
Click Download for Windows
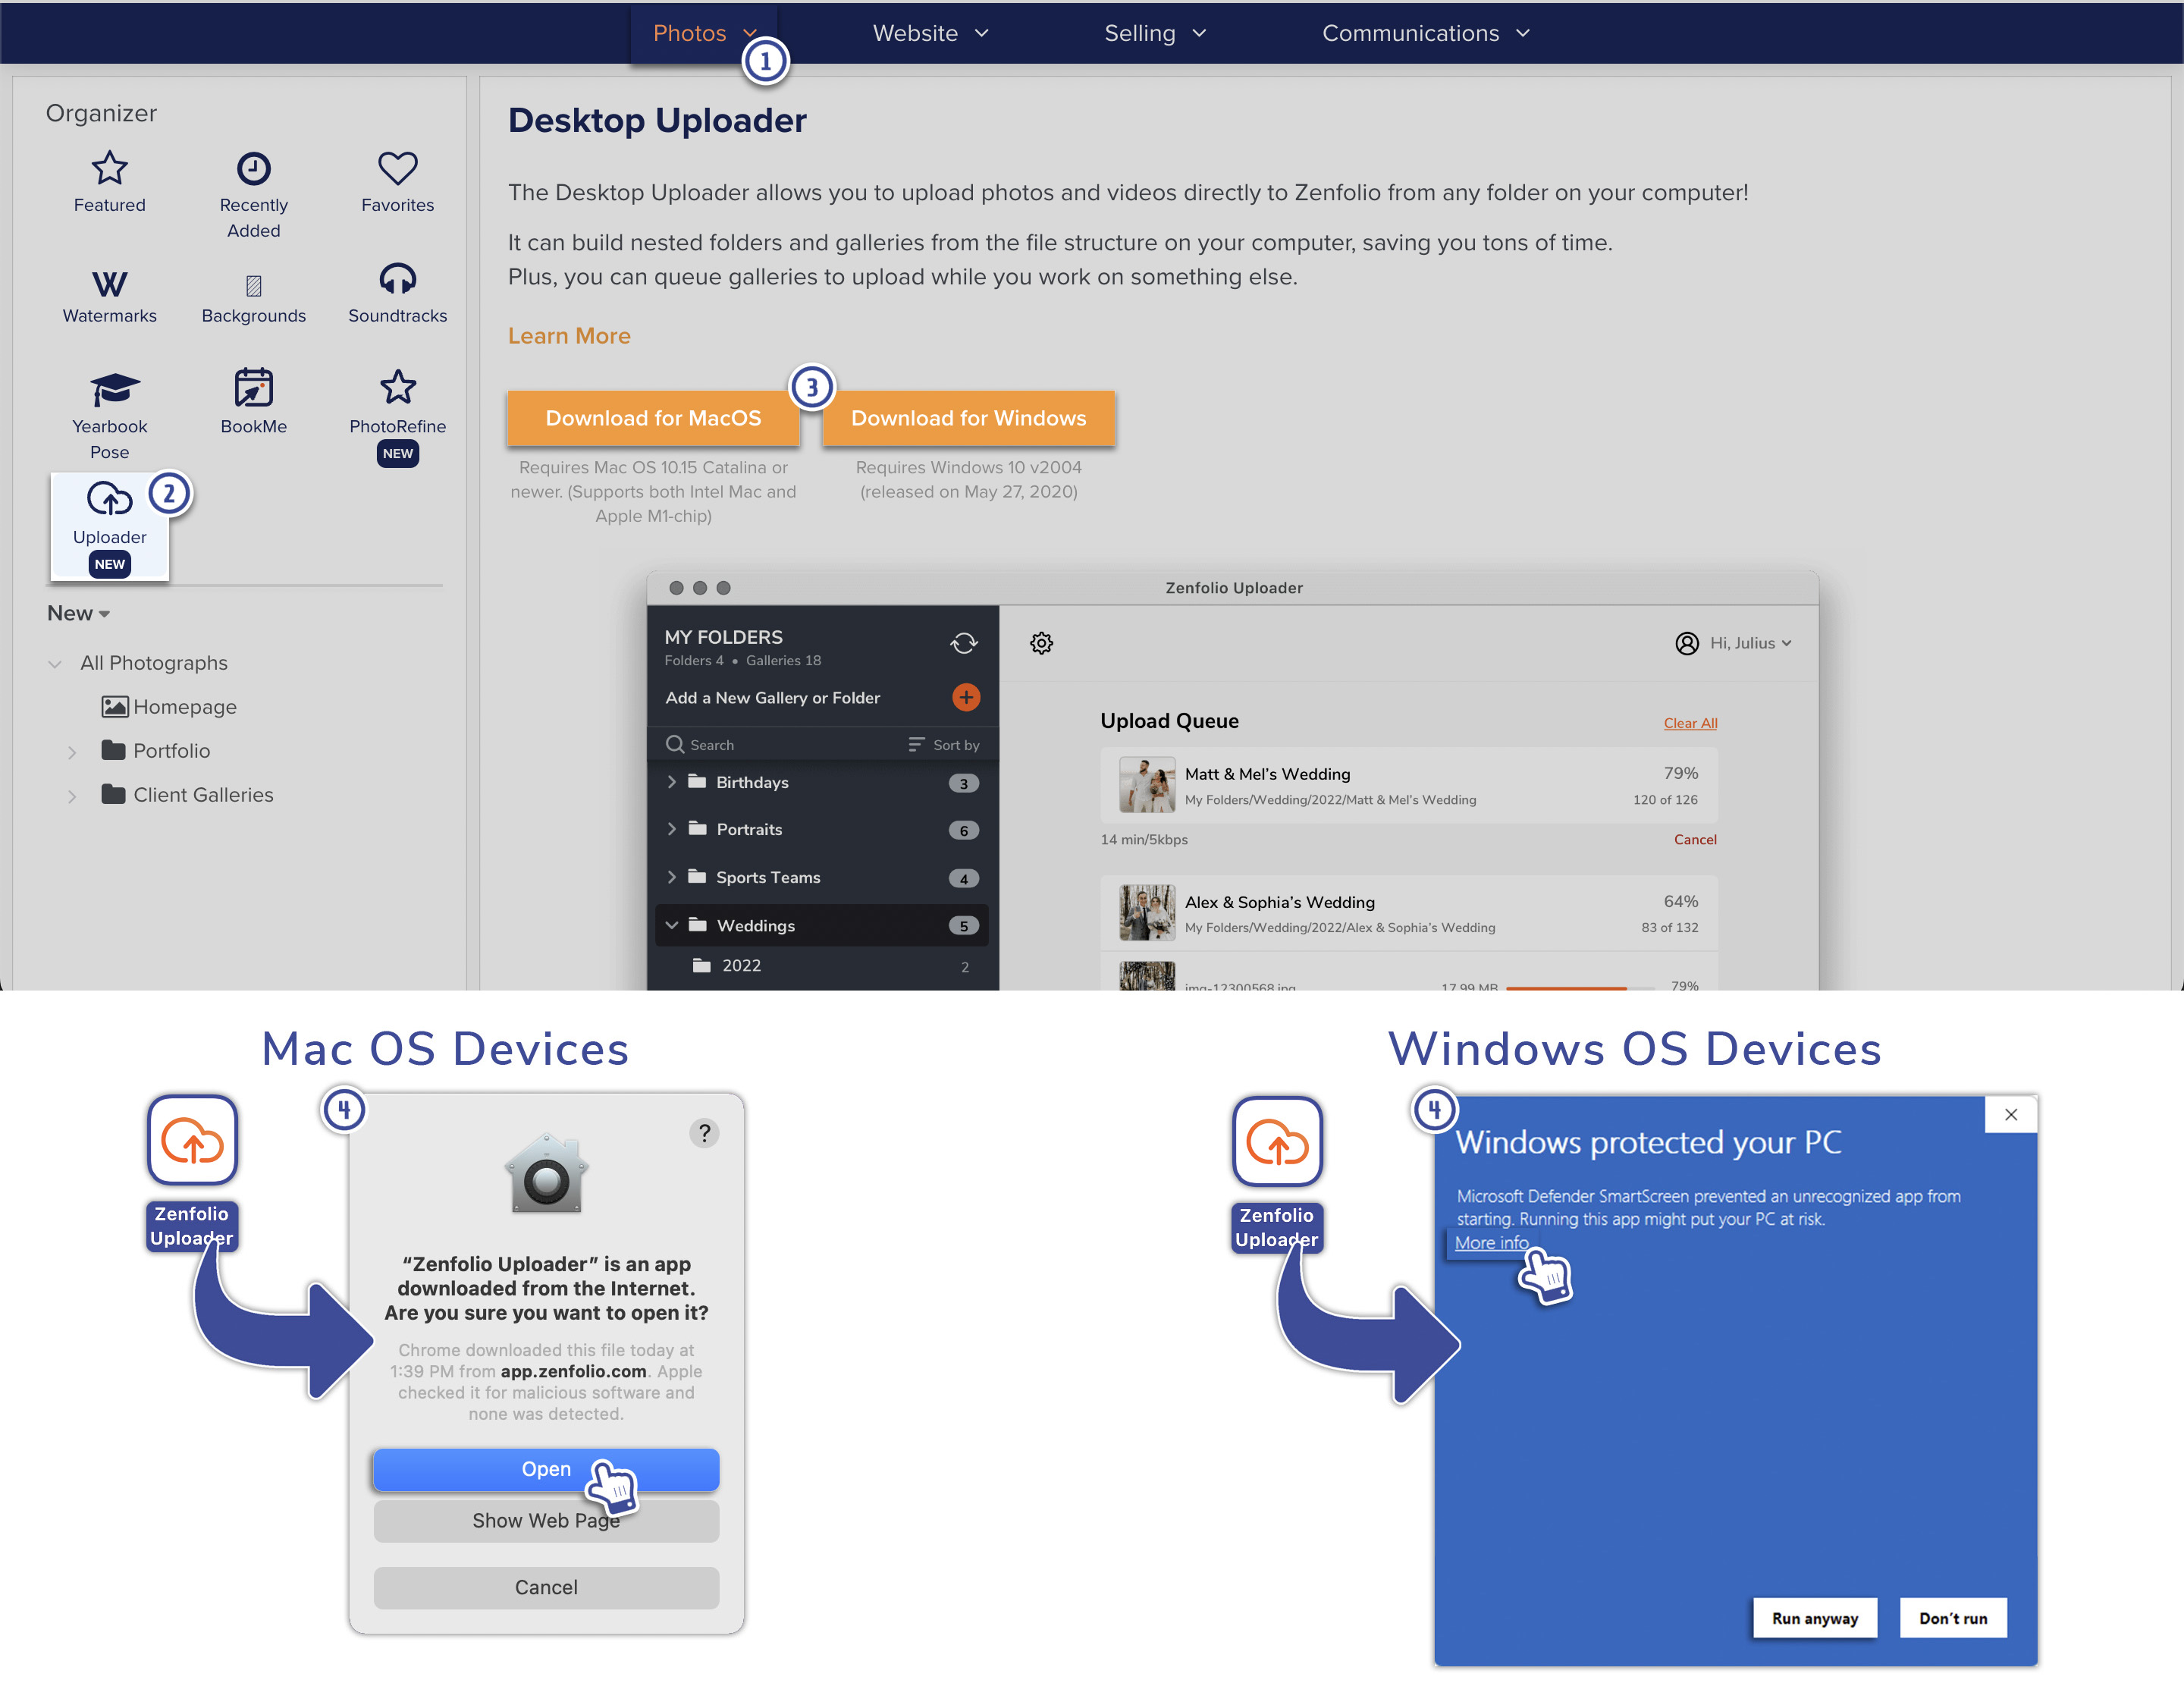(967, 418)
